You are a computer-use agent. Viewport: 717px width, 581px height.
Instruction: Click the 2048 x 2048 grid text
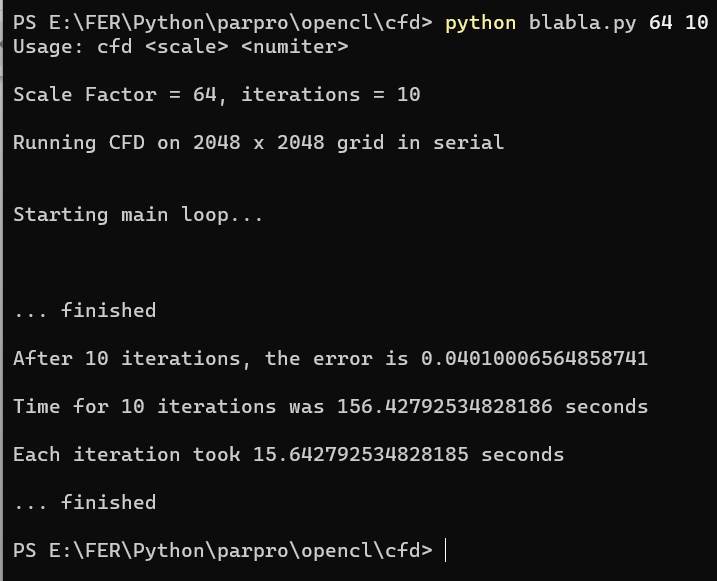(x=288, y=143)
